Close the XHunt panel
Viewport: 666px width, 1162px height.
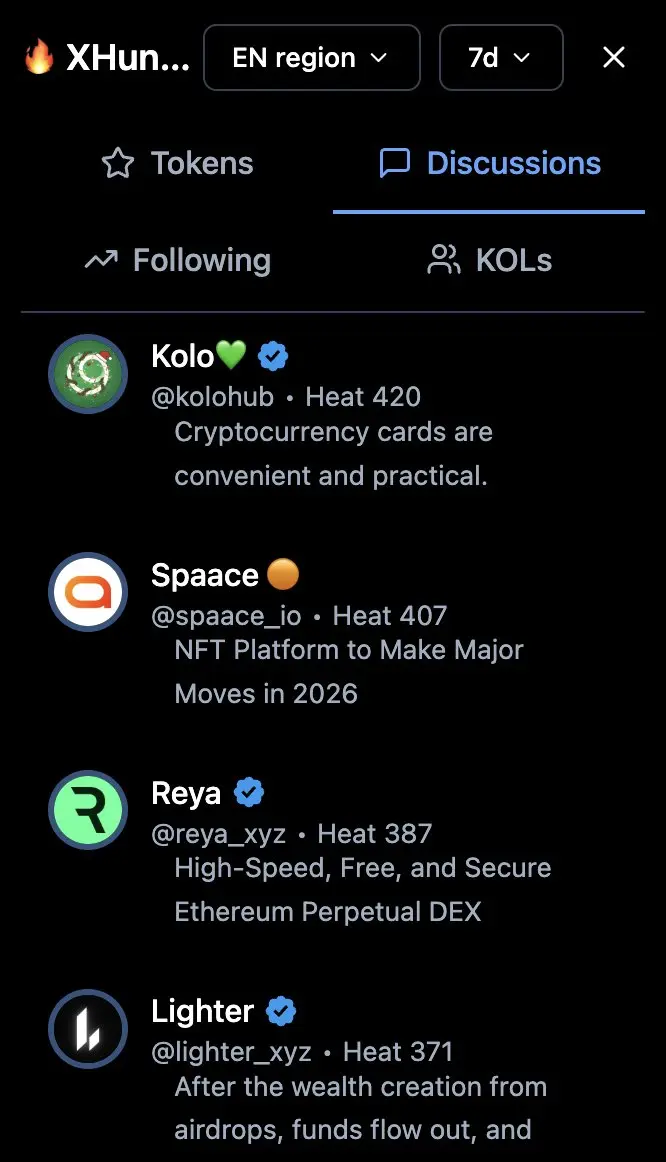click(614, 58)
